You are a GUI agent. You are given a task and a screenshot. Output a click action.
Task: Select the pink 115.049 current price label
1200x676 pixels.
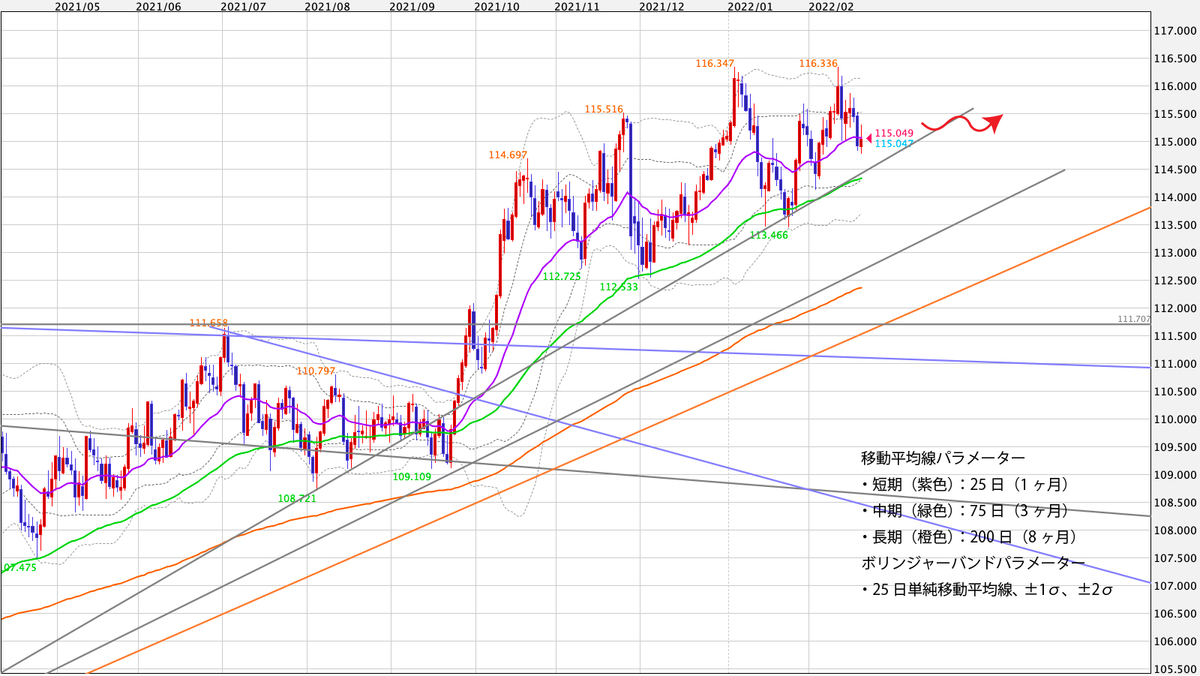[894, 133]
